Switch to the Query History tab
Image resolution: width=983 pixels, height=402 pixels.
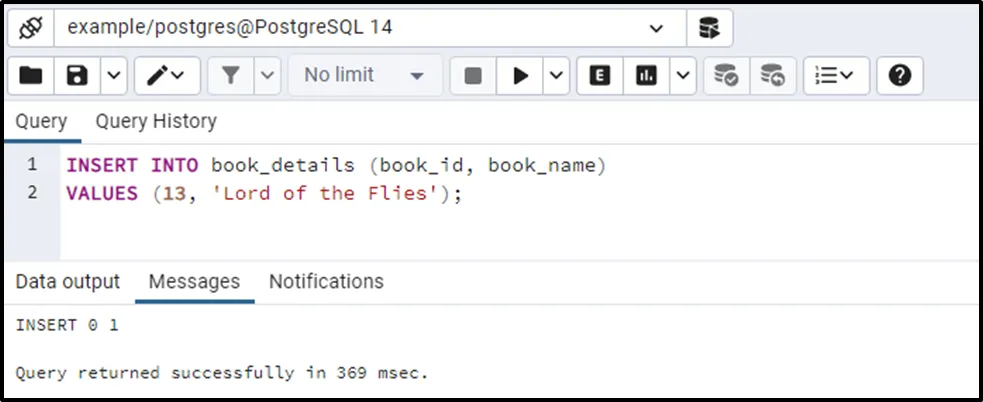156,122
